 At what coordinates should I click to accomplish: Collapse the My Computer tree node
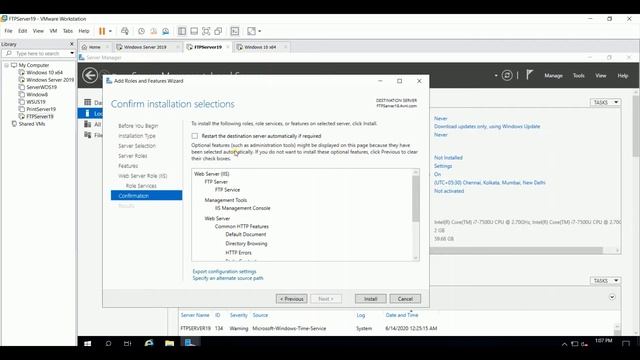coord(6,65)
